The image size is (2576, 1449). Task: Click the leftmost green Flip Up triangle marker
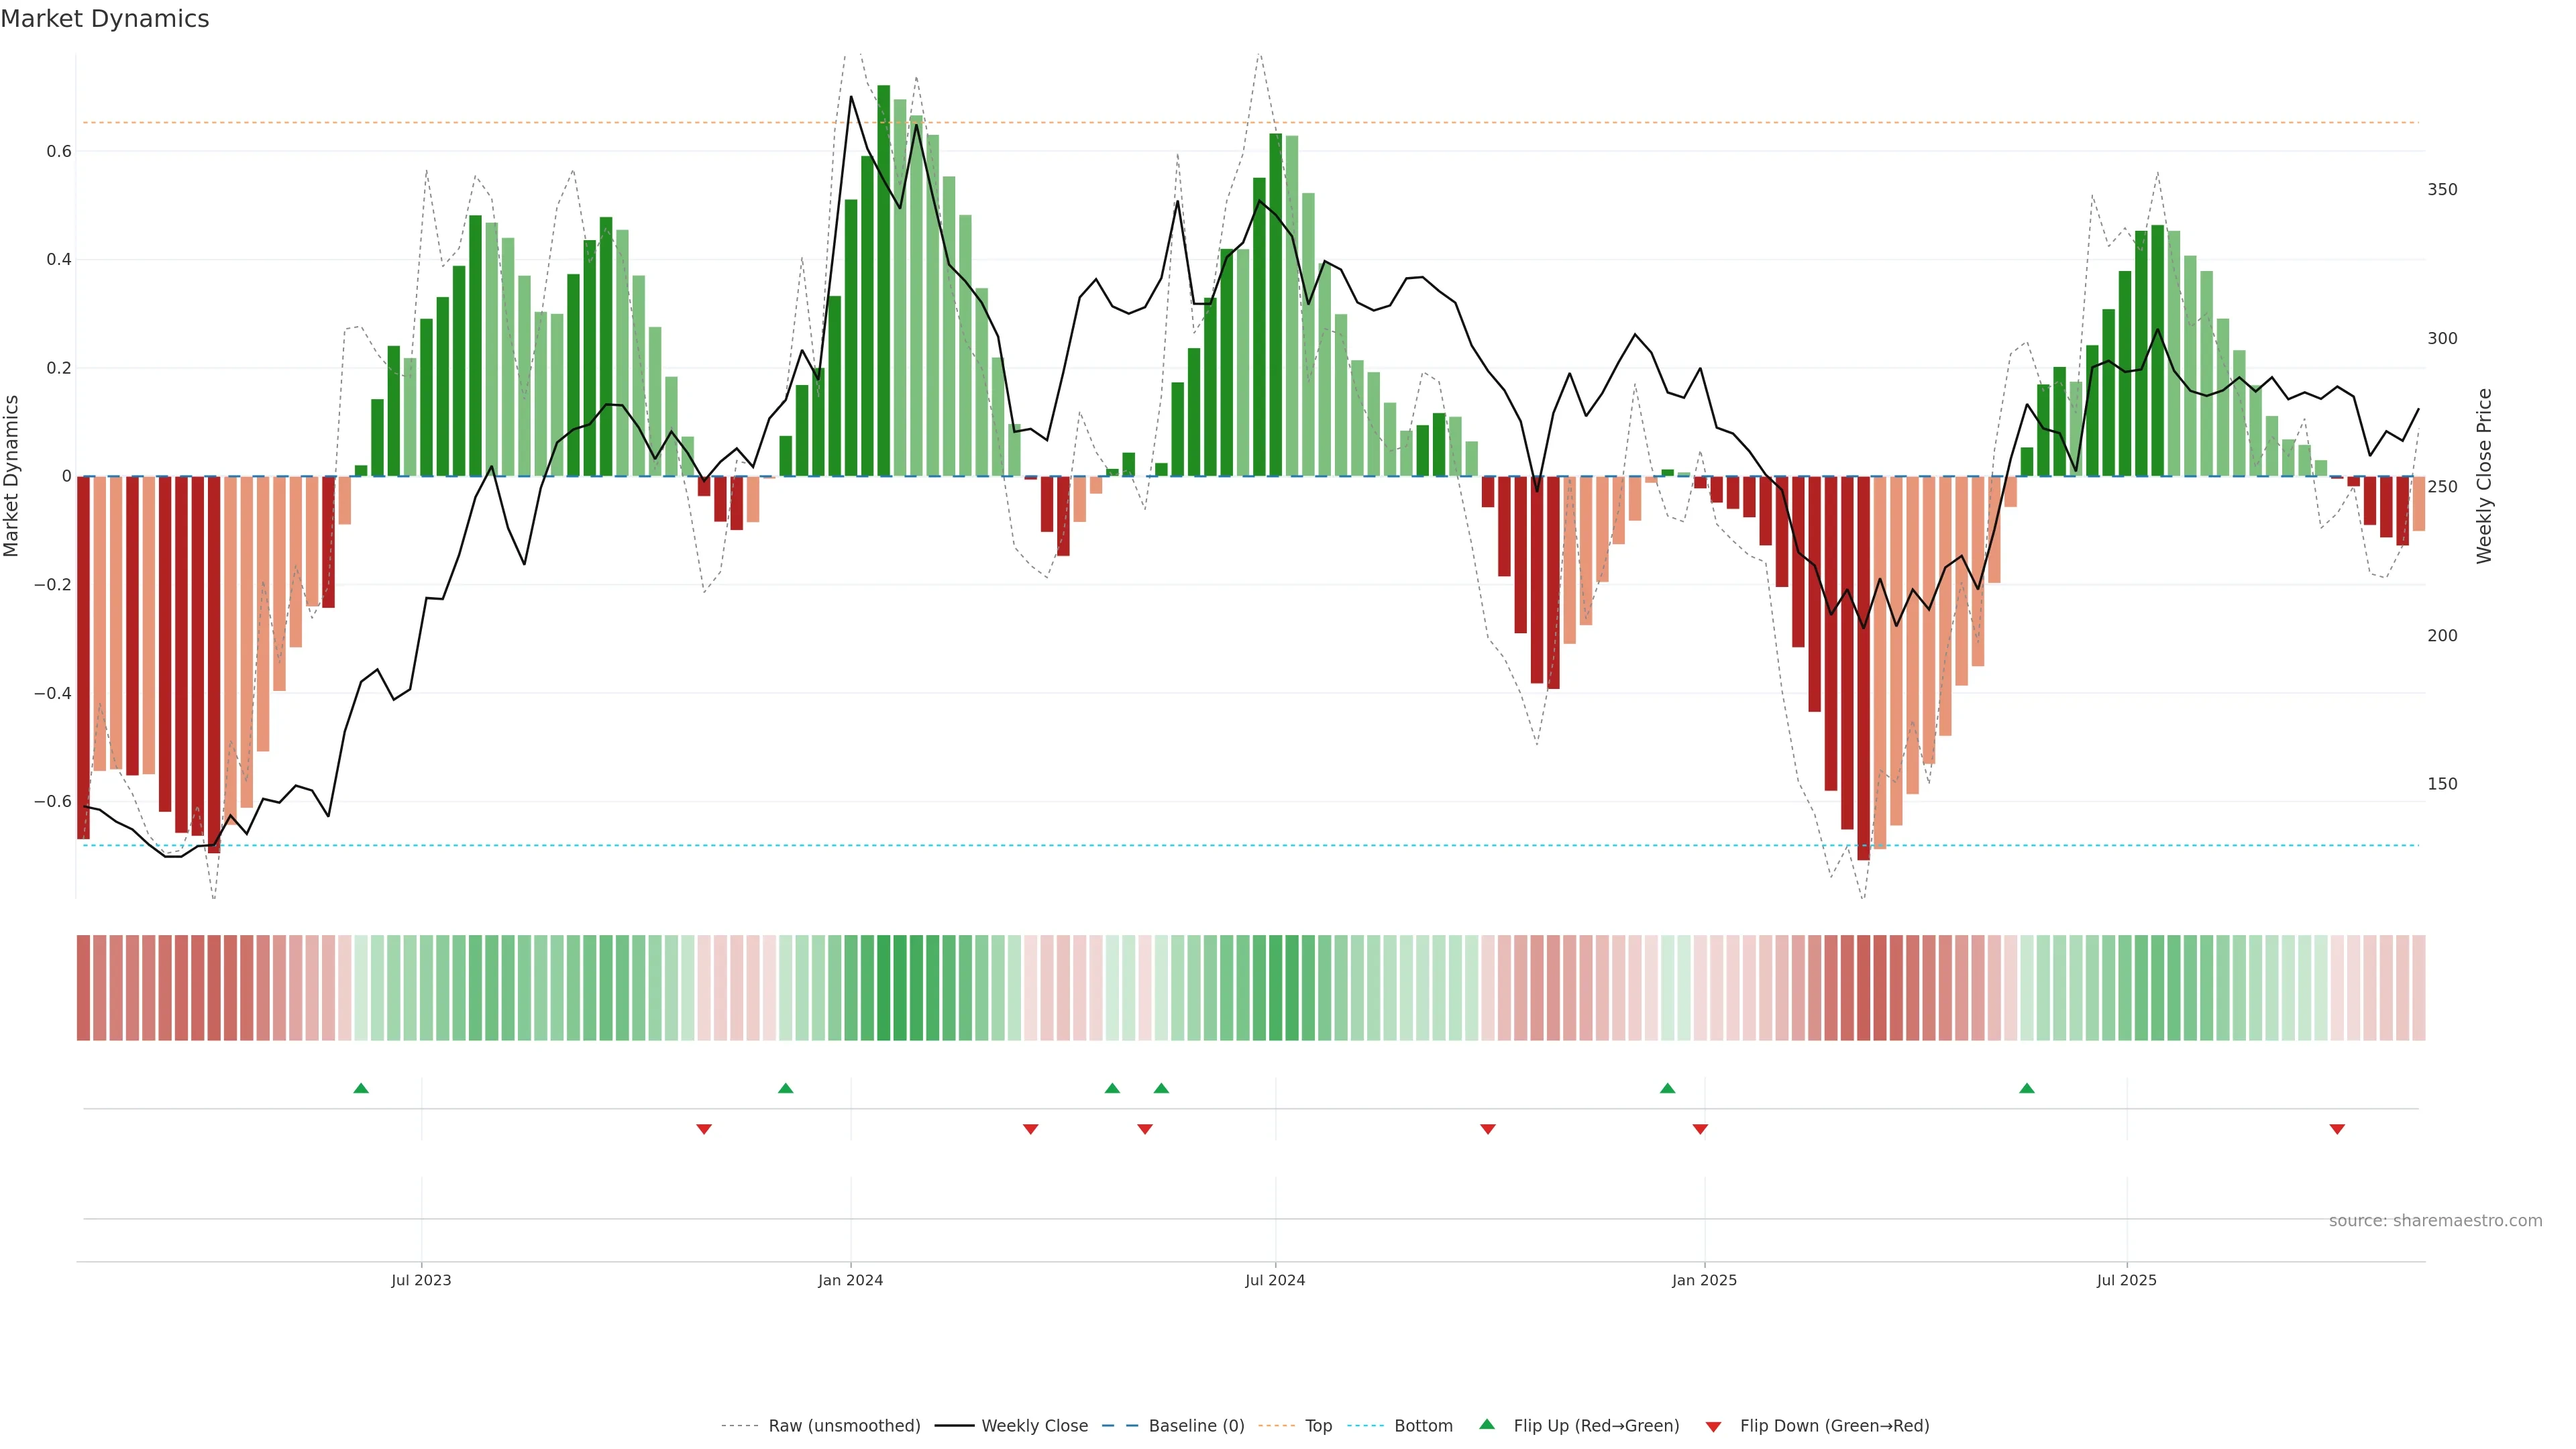361,1088
